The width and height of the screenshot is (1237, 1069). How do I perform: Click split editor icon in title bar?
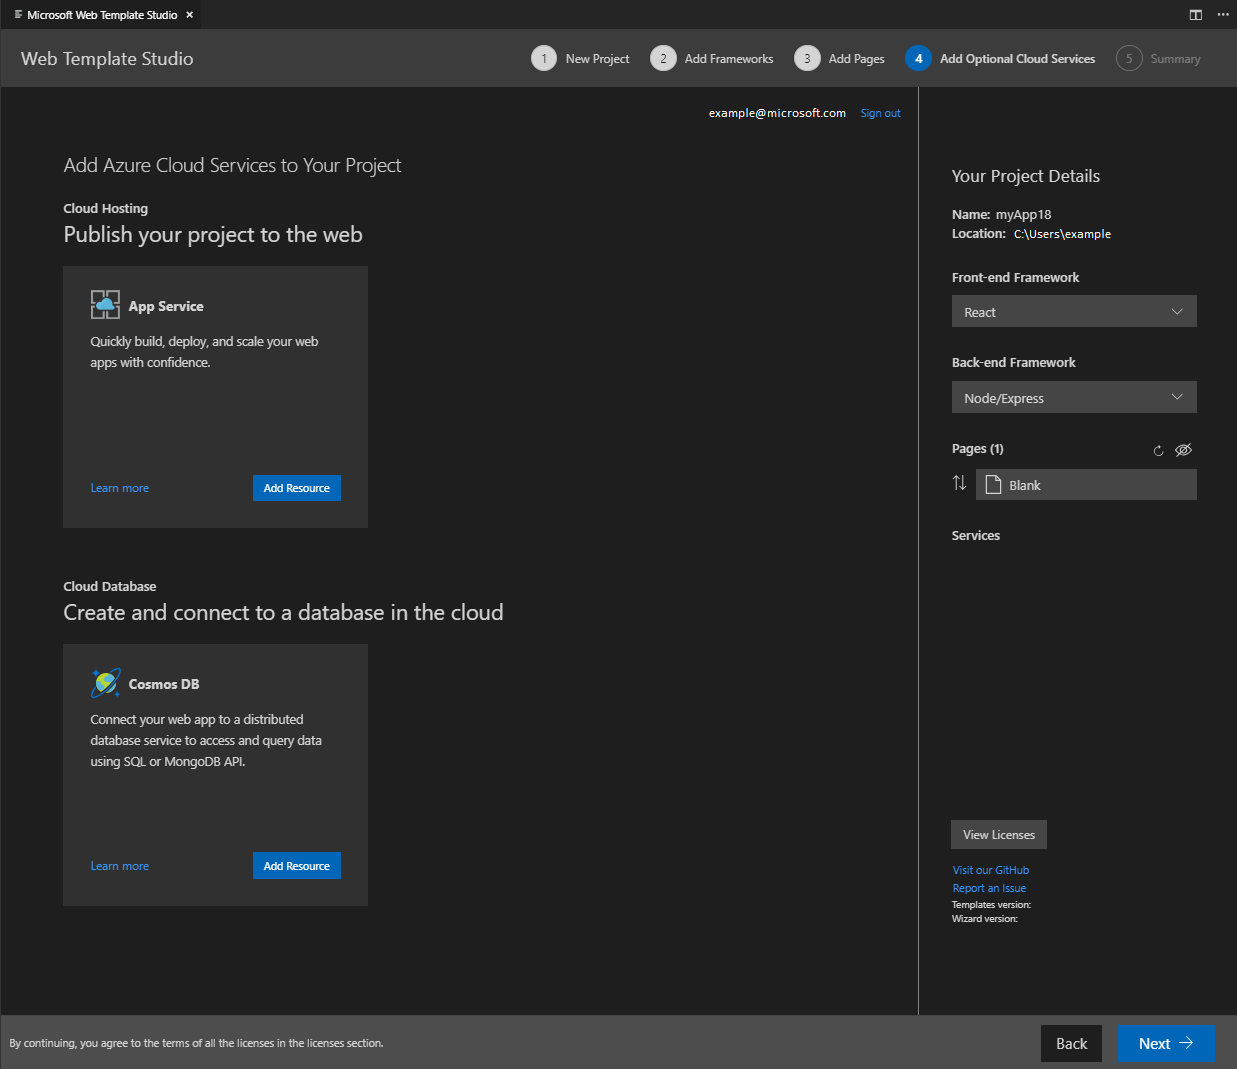(x=1195, y=15)
